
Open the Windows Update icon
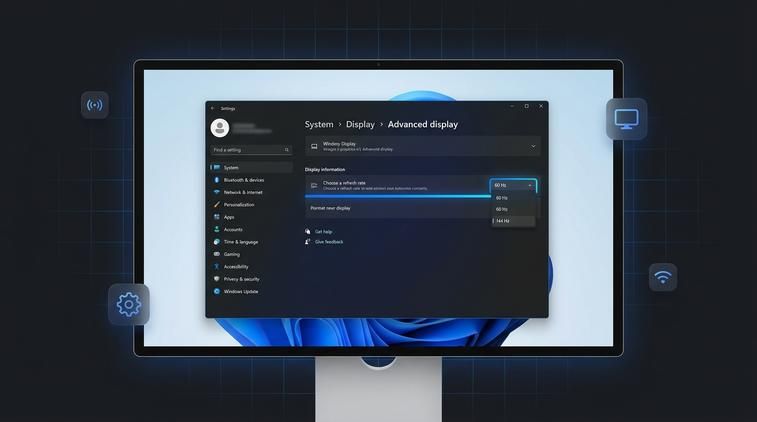(x=216, y=291)
